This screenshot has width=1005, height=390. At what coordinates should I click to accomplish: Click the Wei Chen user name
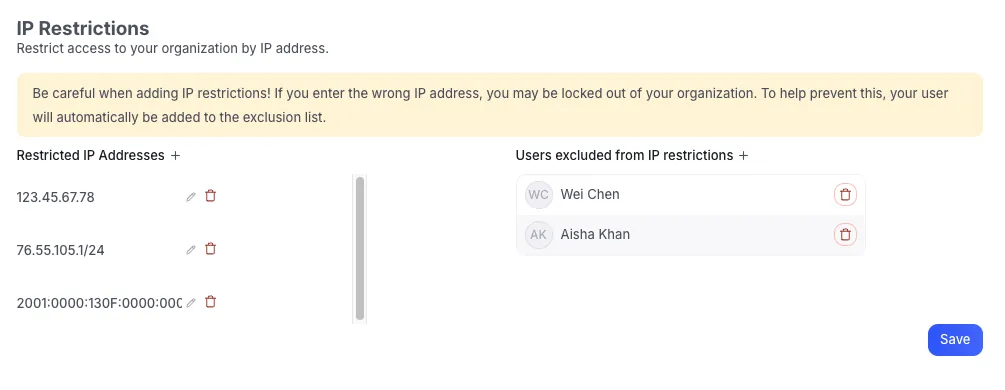pos(590,194)
